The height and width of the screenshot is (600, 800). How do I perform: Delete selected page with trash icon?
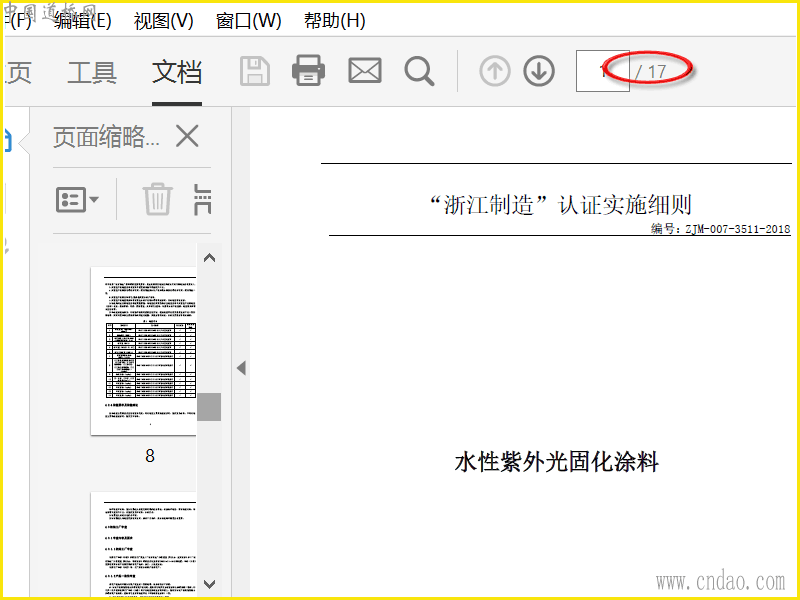(157, 199)
